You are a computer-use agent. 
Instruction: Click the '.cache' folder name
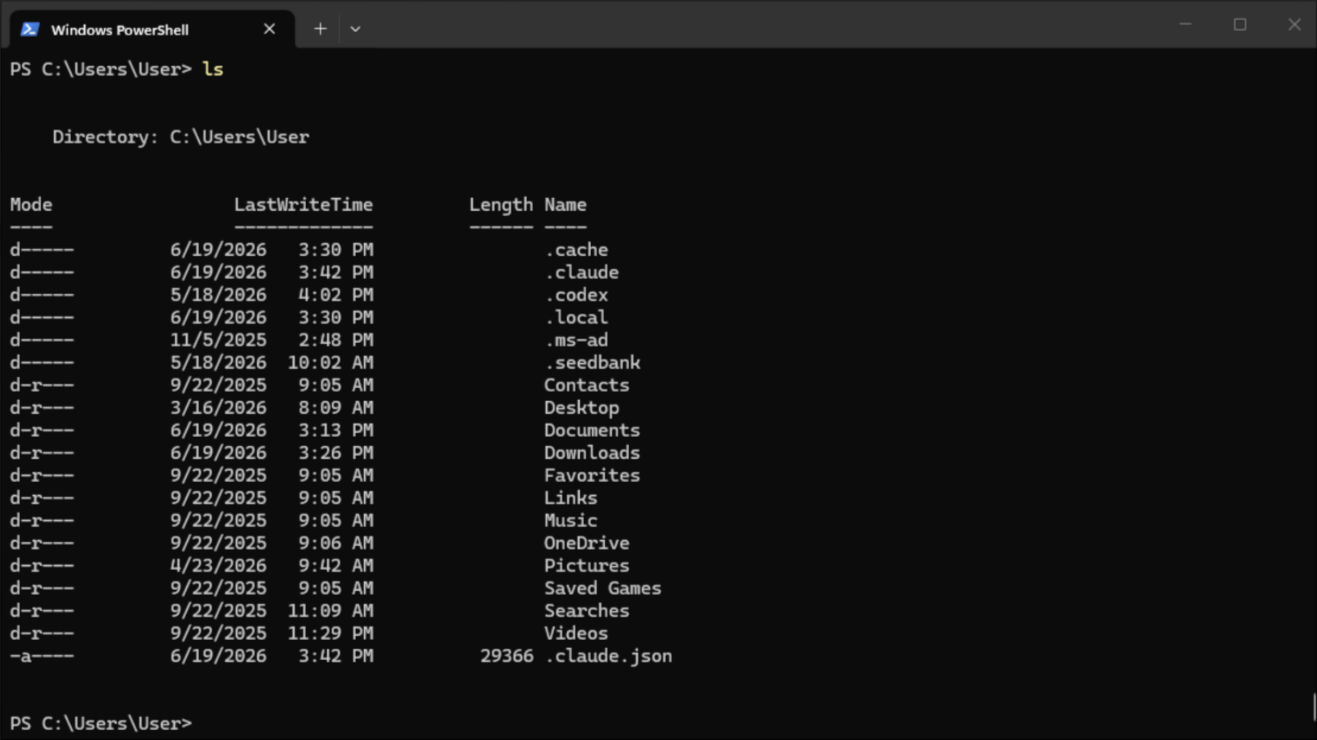[x=576, y=250]
